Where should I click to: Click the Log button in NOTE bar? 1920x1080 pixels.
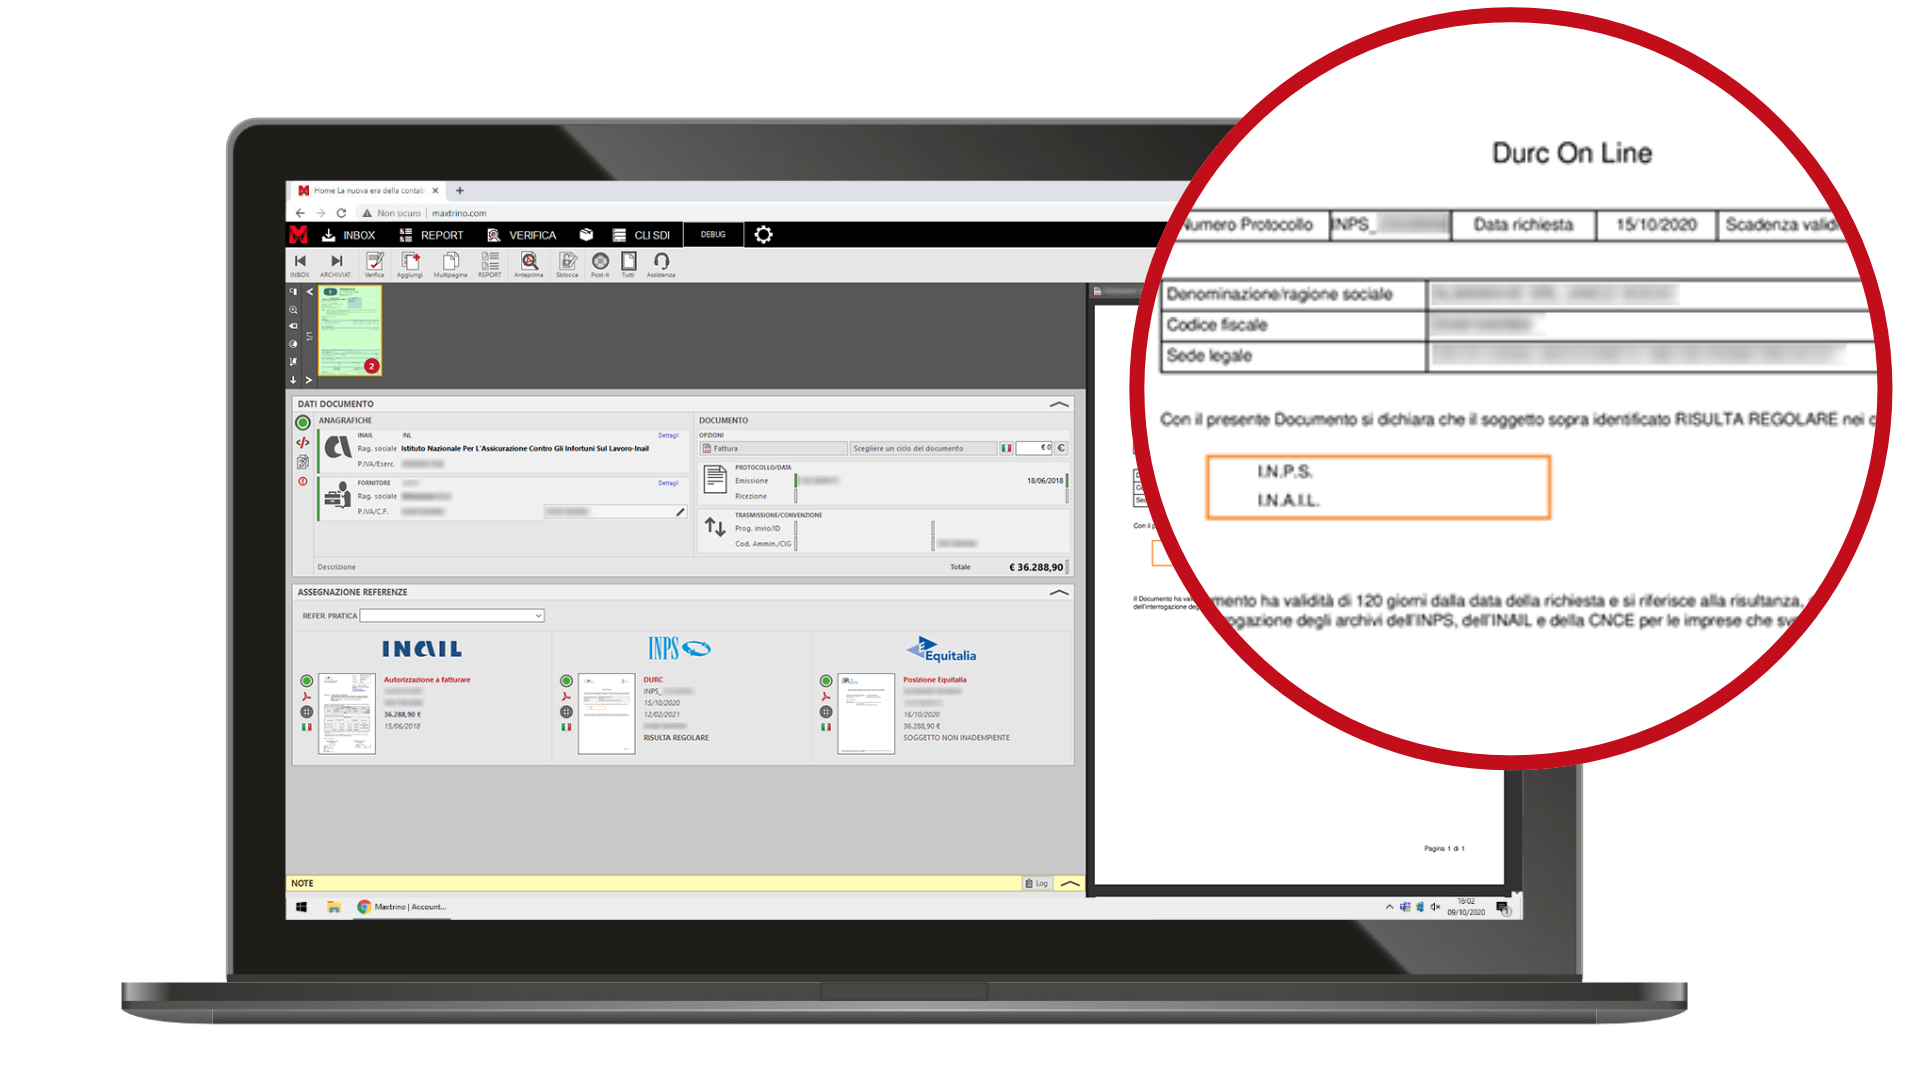(1036, 884)
